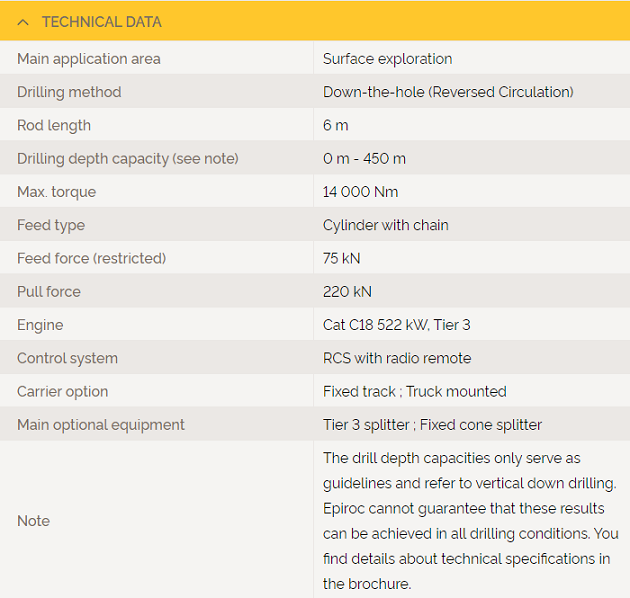This screenshot has height=598, width=630.
Task: Select Drilling depth capacity (see note) label
Action: coord(128,159)
